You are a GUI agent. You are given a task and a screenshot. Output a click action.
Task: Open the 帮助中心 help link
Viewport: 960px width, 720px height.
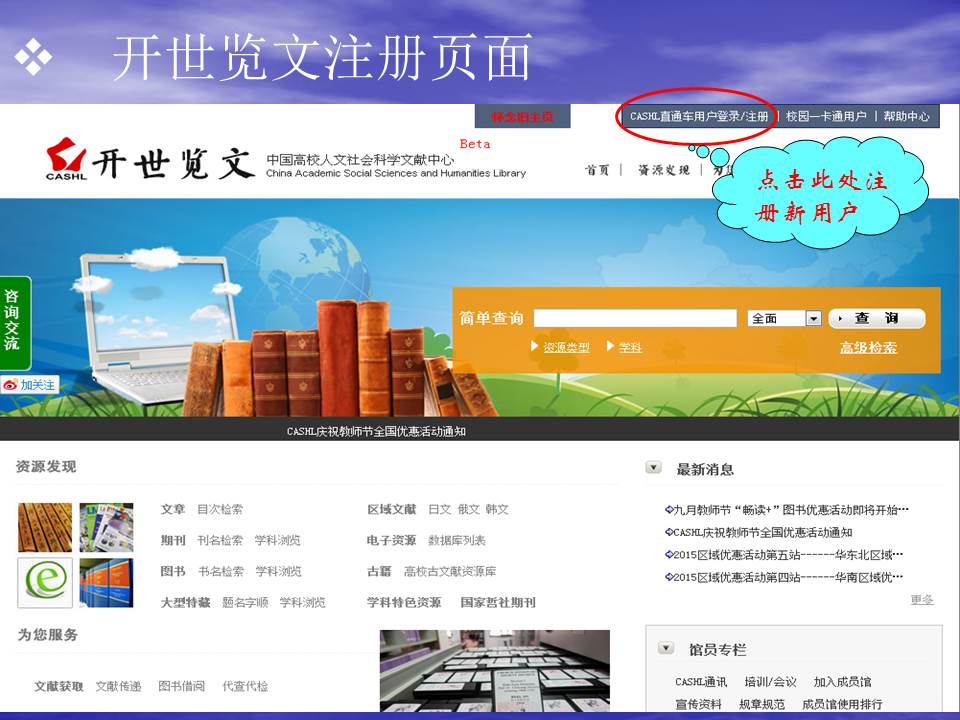tap(906, 116)
